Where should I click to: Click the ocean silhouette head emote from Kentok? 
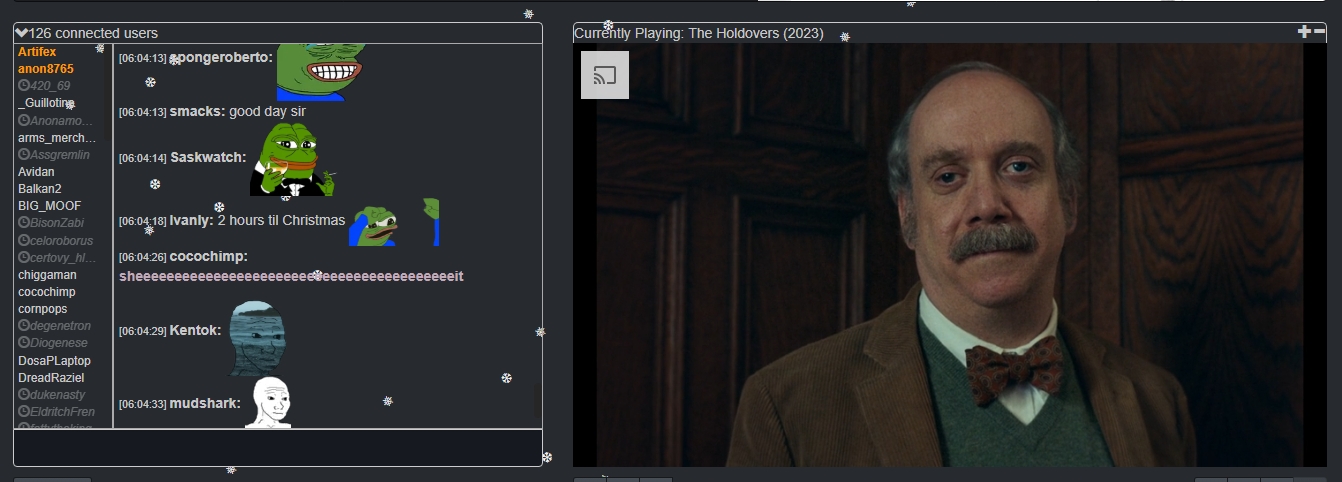point(257,338)
